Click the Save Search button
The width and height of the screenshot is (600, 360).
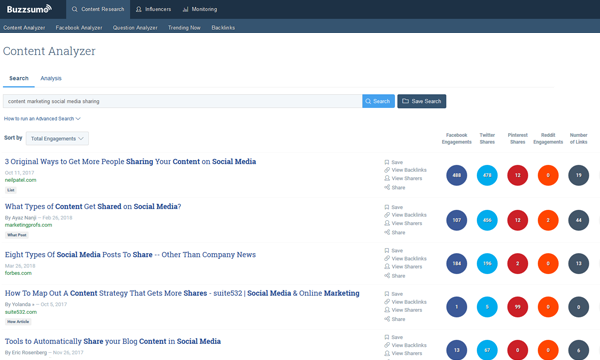click(x=422, y=101)
